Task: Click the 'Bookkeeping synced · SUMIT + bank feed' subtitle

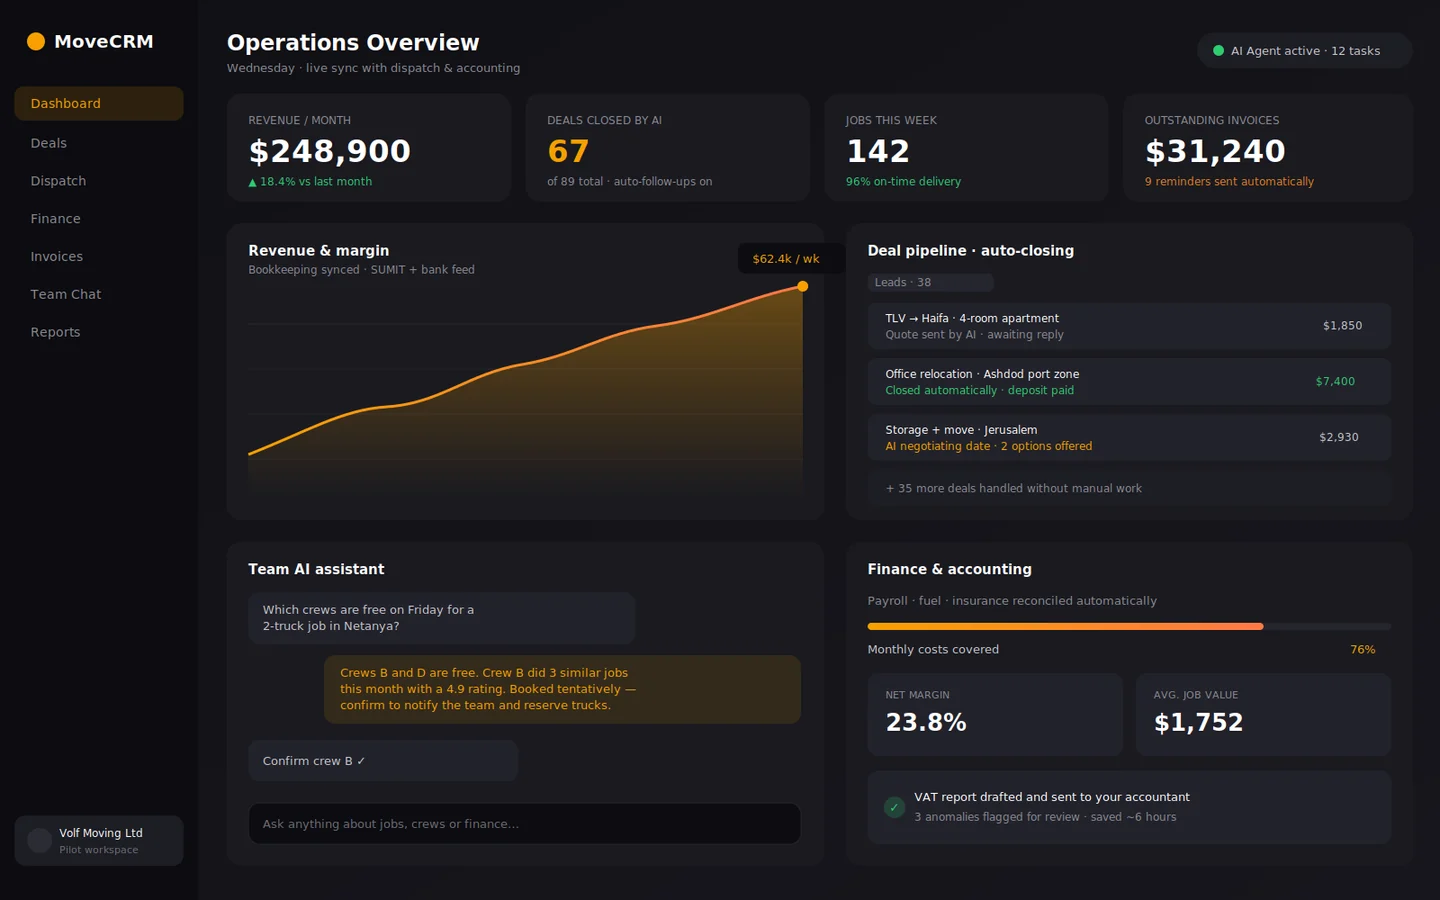Action: (x=361, y=270)
